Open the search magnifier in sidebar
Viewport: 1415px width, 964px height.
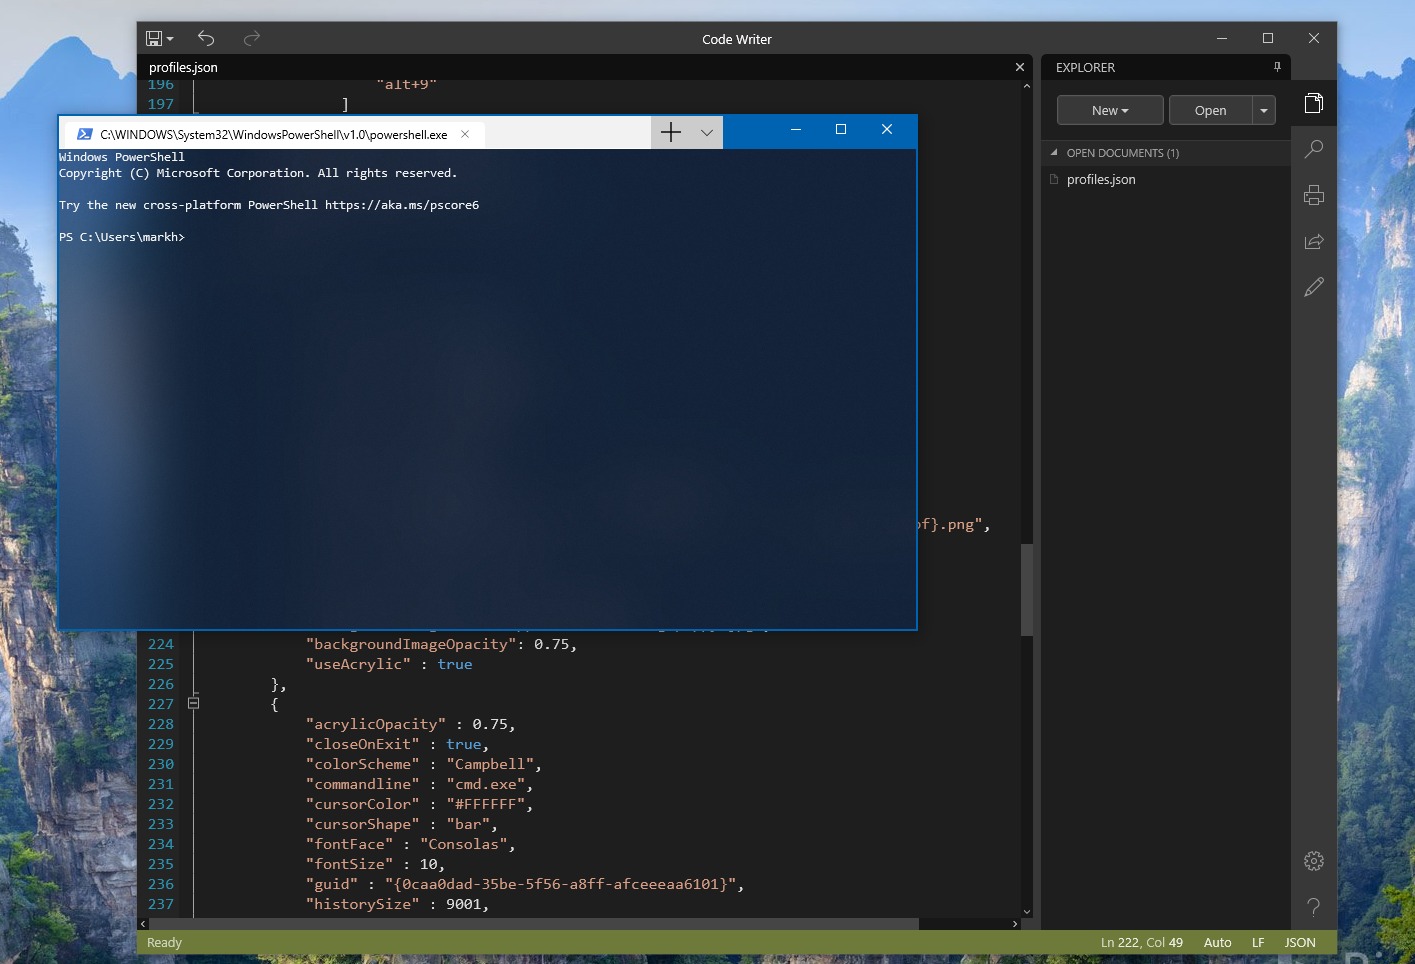tap(1314, 149)
